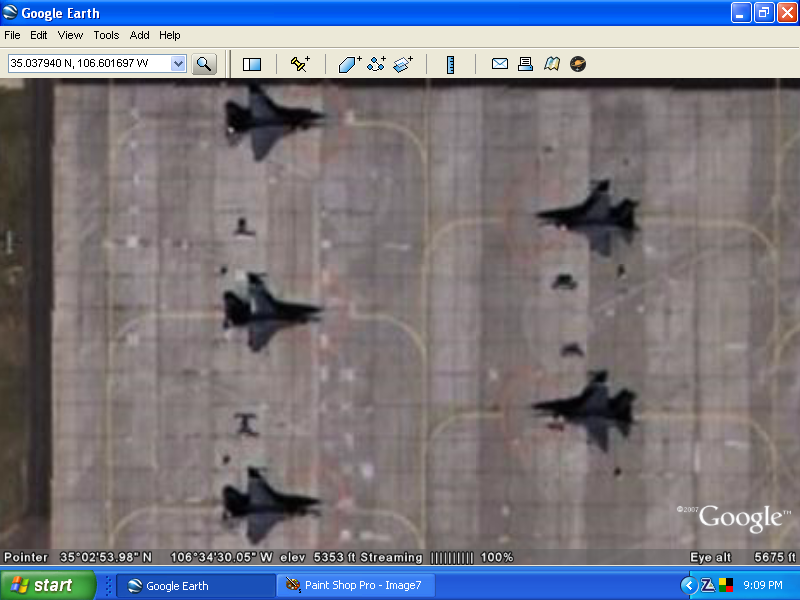Viewport: 800px width, 600px height.
Task: Open view in Google Maps icon
Action: (552, 64)
